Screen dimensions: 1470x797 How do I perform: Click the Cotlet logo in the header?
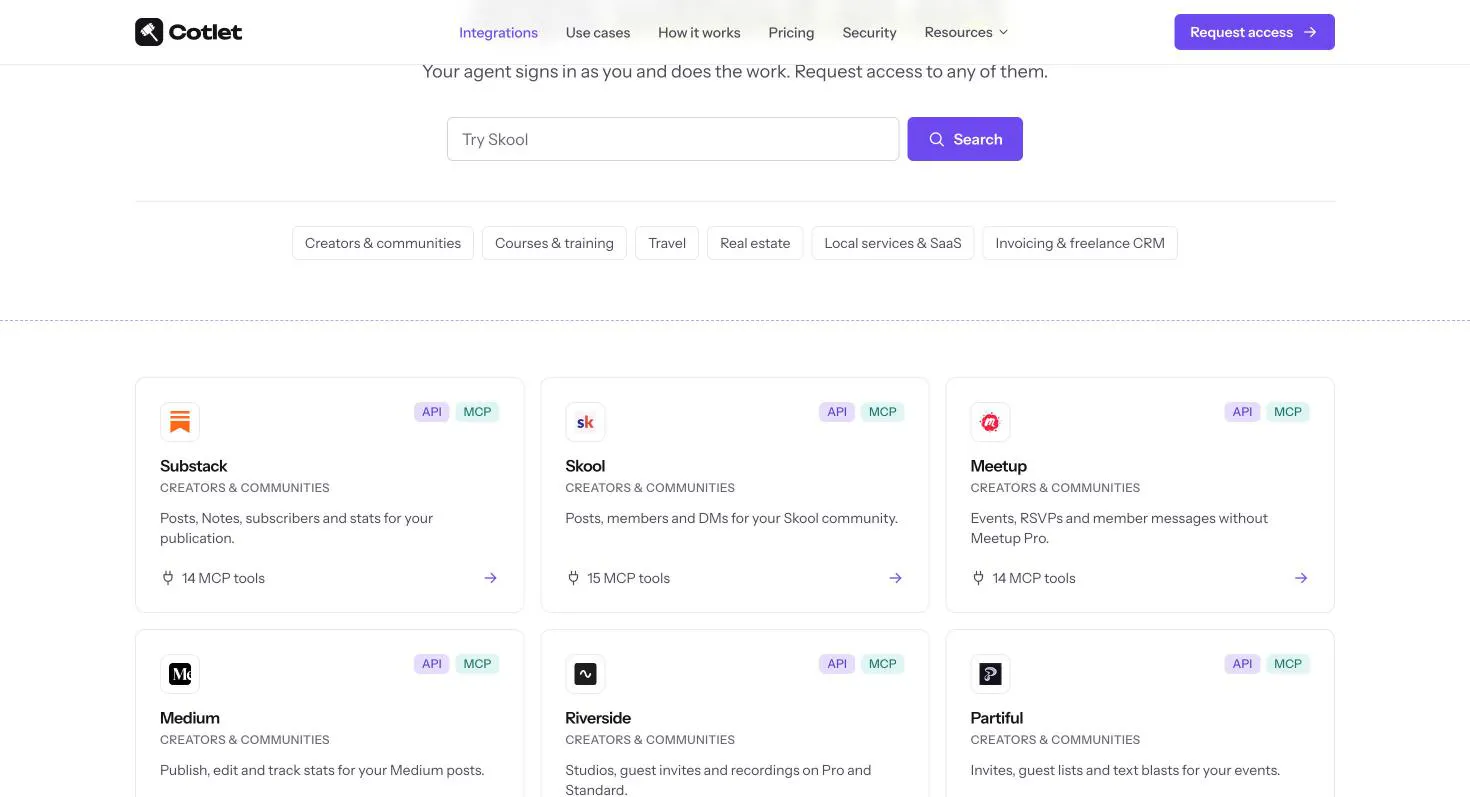click(189, 32)
